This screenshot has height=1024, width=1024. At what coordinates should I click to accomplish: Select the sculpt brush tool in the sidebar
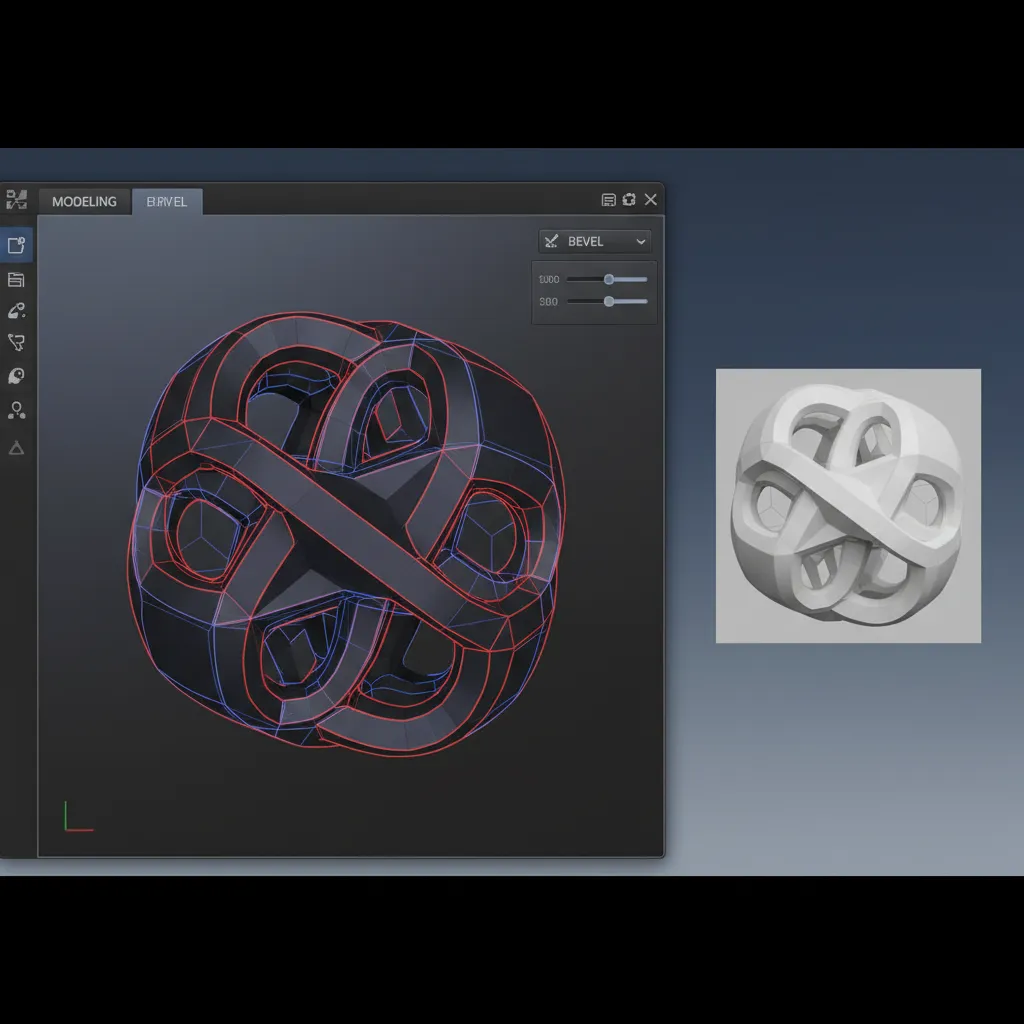click(15, 310)
